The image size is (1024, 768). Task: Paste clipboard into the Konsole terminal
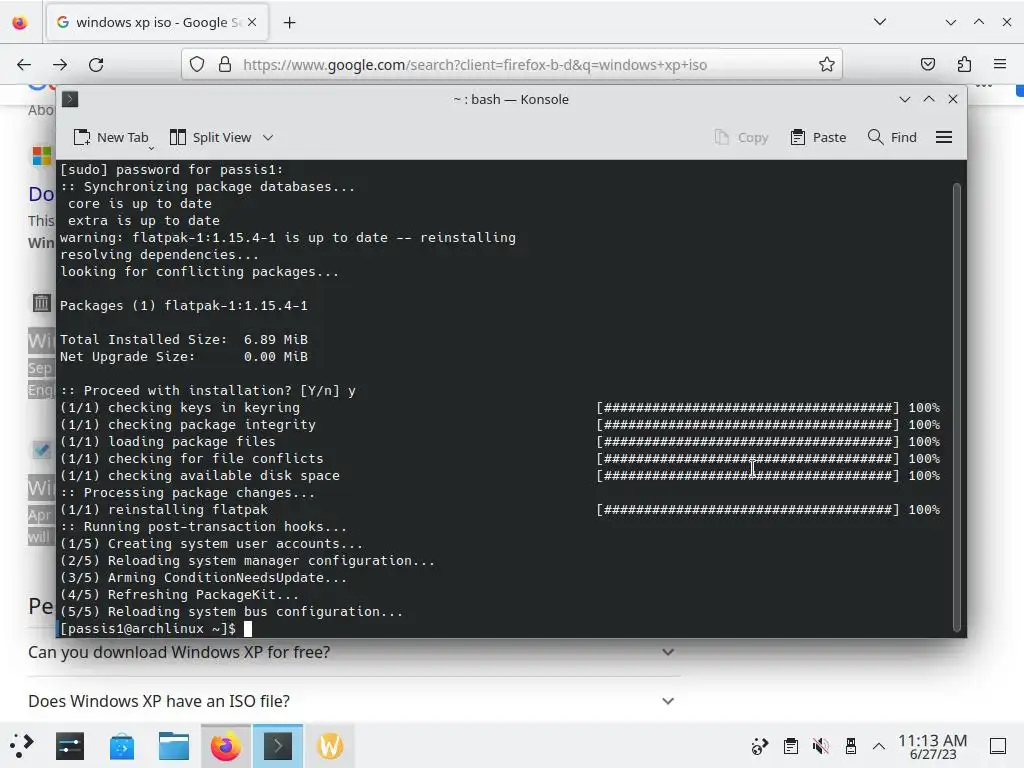[x=818, y=137]
